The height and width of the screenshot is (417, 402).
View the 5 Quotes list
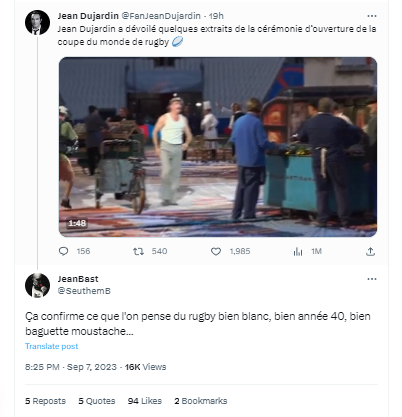tap(97, 401)
